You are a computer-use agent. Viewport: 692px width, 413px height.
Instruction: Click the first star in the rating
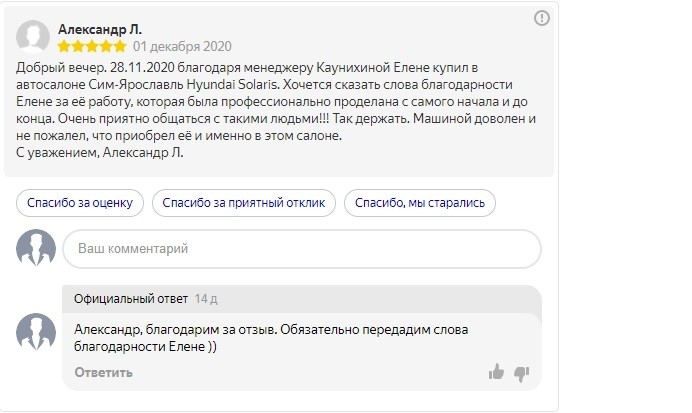(64, 46)
